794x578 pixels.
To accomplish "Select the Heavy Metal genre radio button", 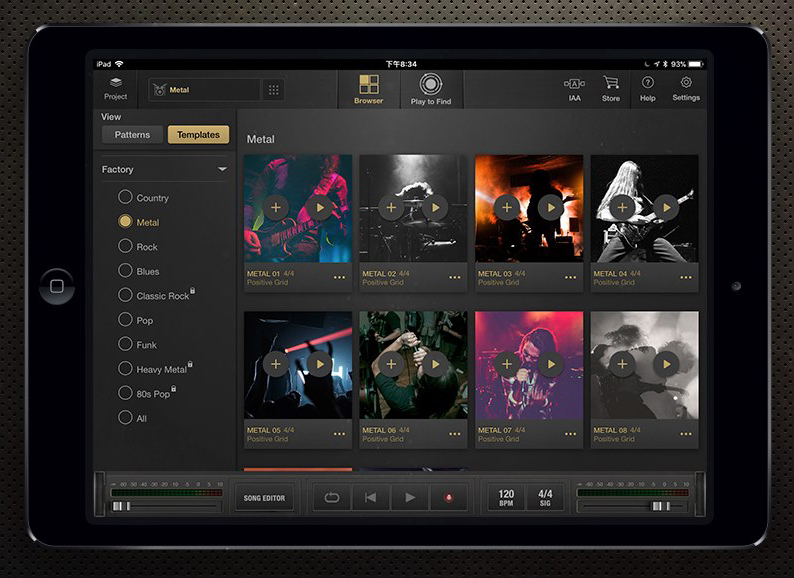I will 125,368.
